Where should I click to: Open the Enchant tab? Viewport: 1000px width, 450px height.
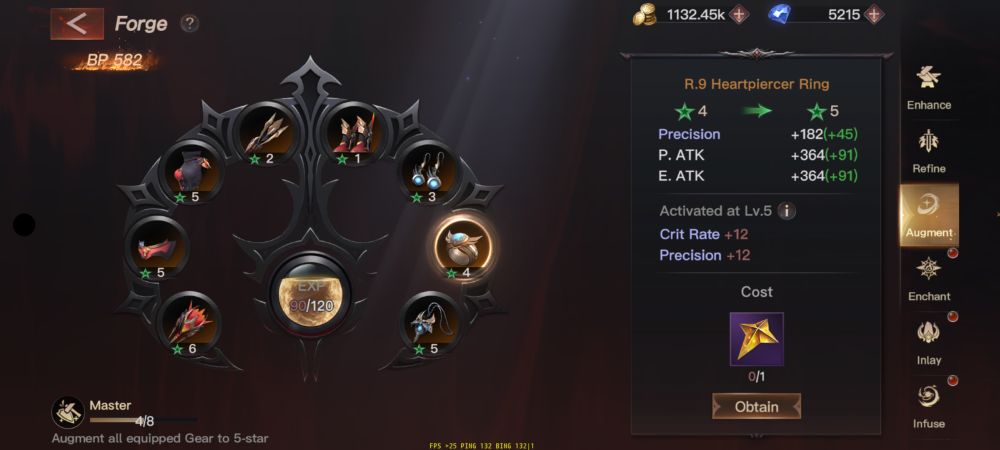tap(929, 279)
